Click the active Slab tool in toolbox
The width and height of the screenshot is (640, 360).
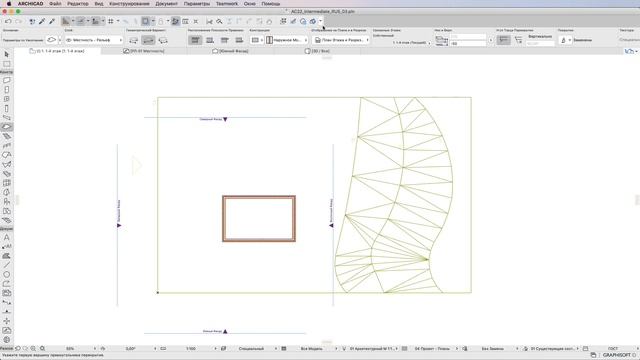[7, 127]
